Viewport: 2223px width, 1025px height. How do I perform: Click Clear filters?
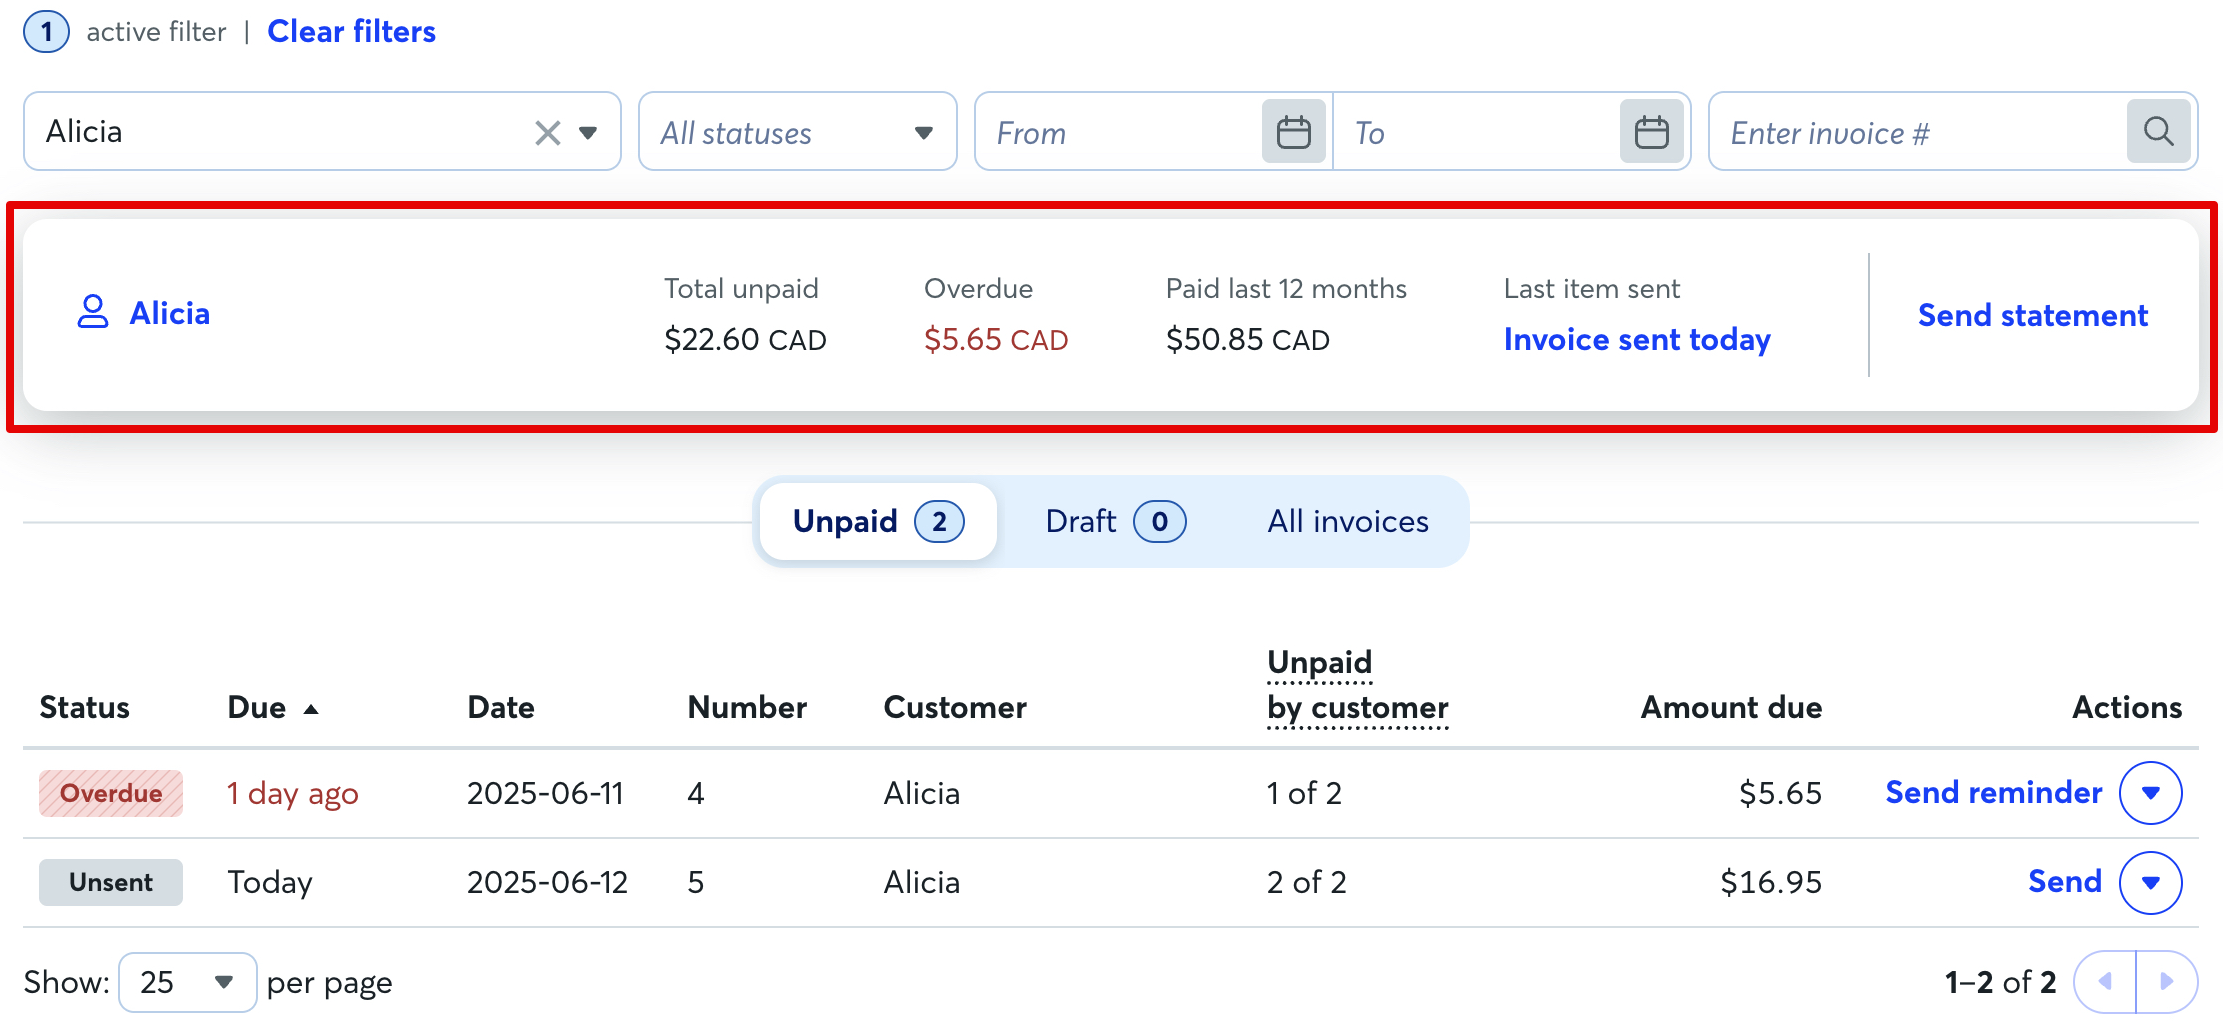point(351,31)
